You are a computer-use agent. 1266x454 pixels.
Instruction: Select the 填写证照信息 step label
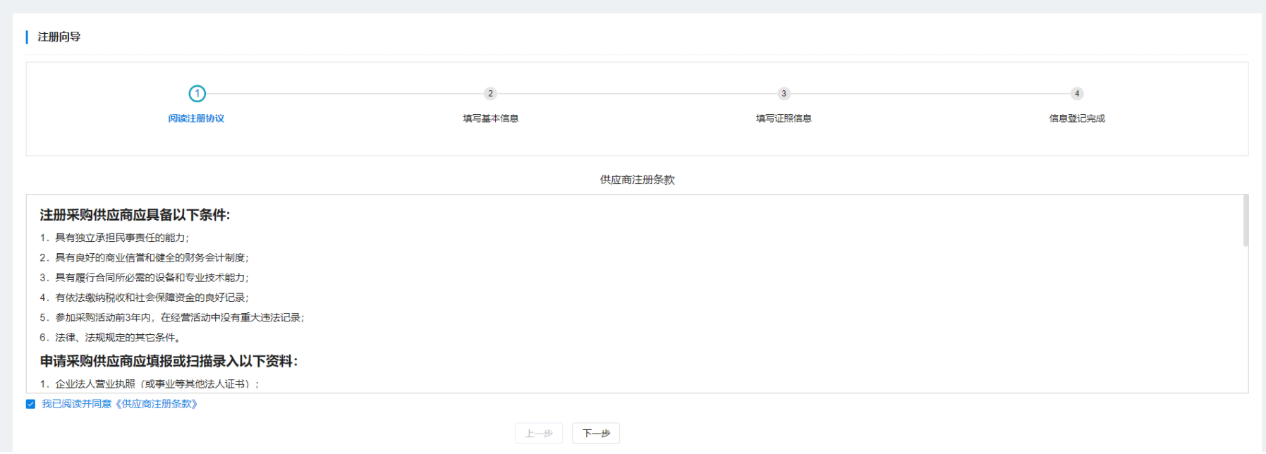[783, 118]
